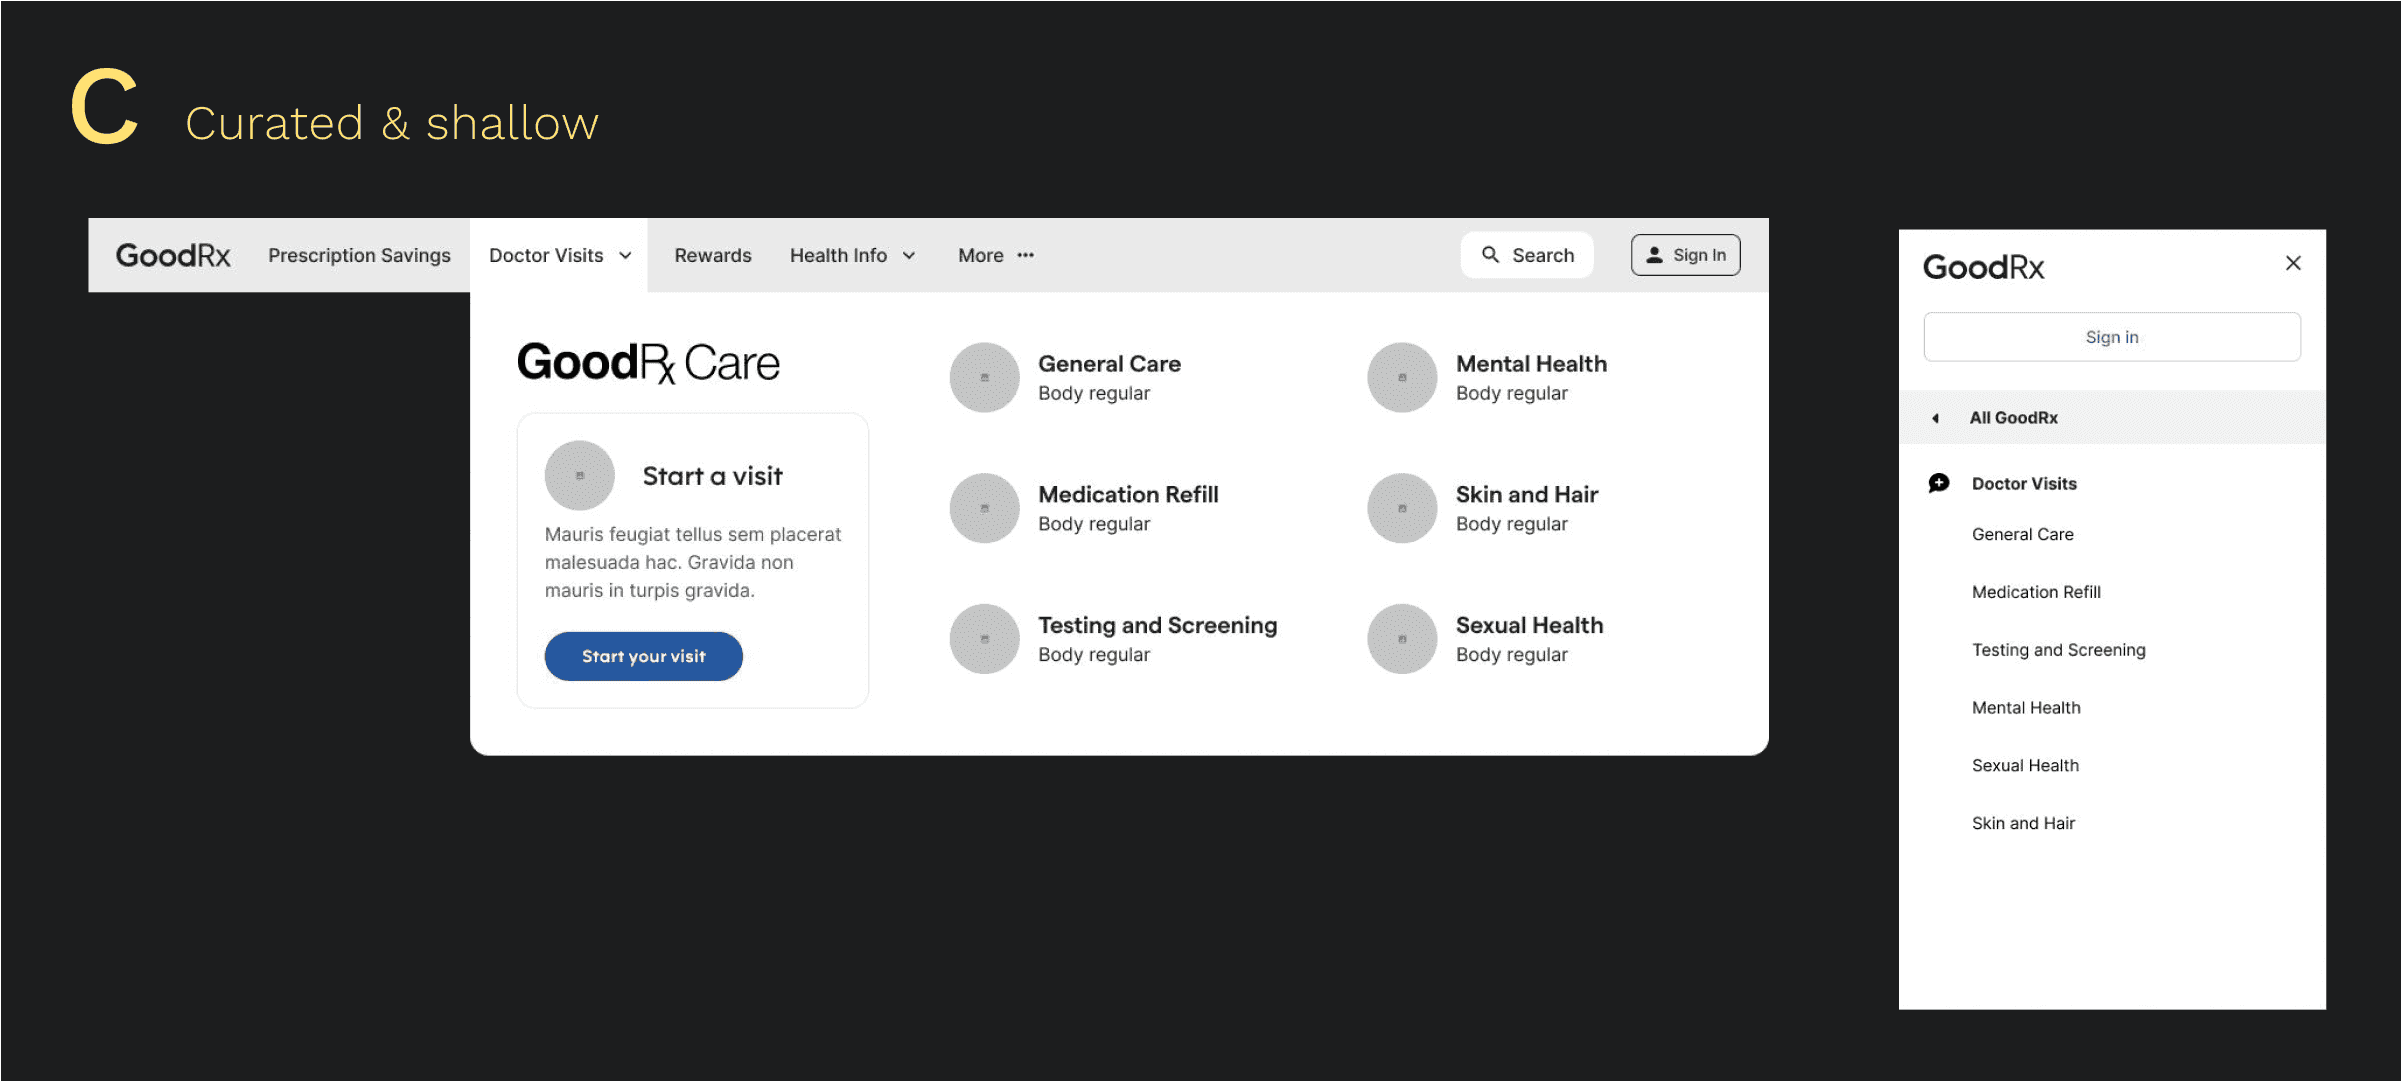Click the back arrow beside All GoodRx
This screenshot has width=2401, height=1081.
tap(1935, 418)
